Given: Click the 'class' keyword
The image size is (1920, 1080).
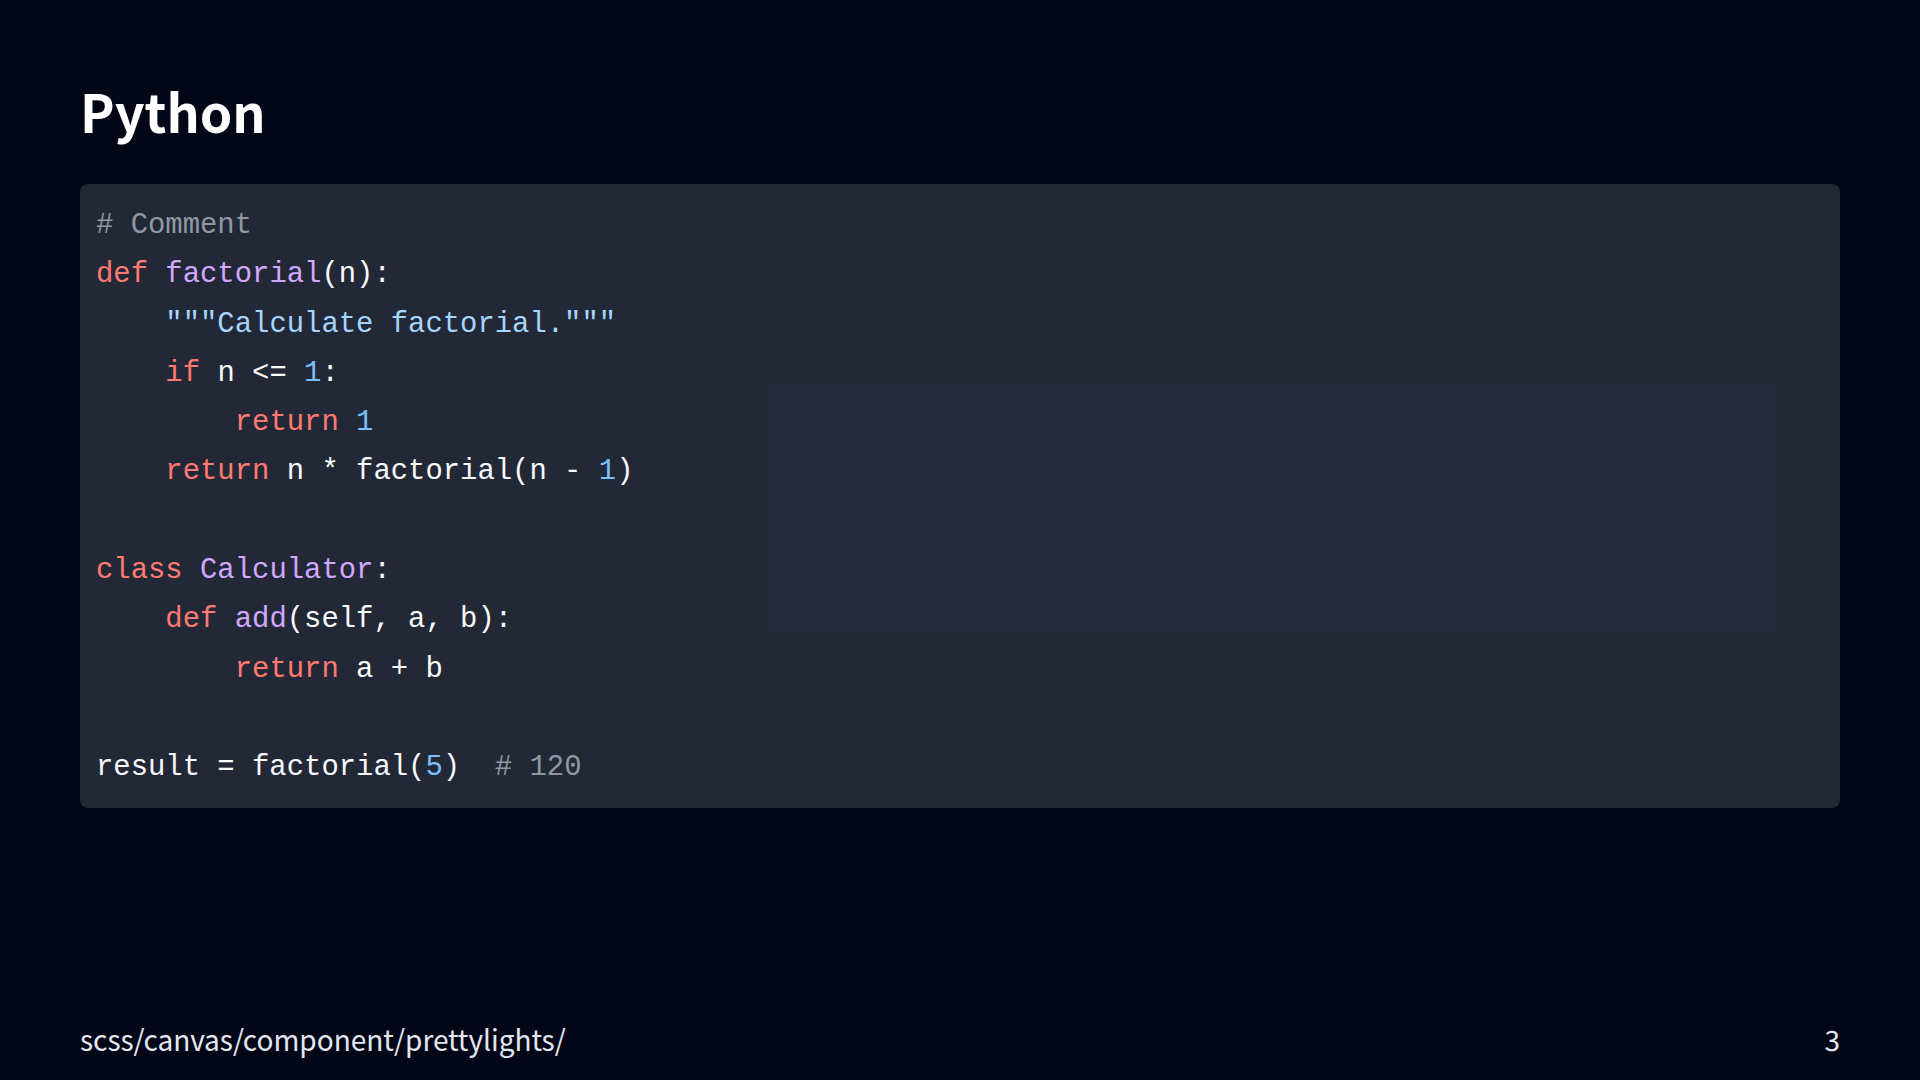Looking at the screenshot, I should 139,569.
